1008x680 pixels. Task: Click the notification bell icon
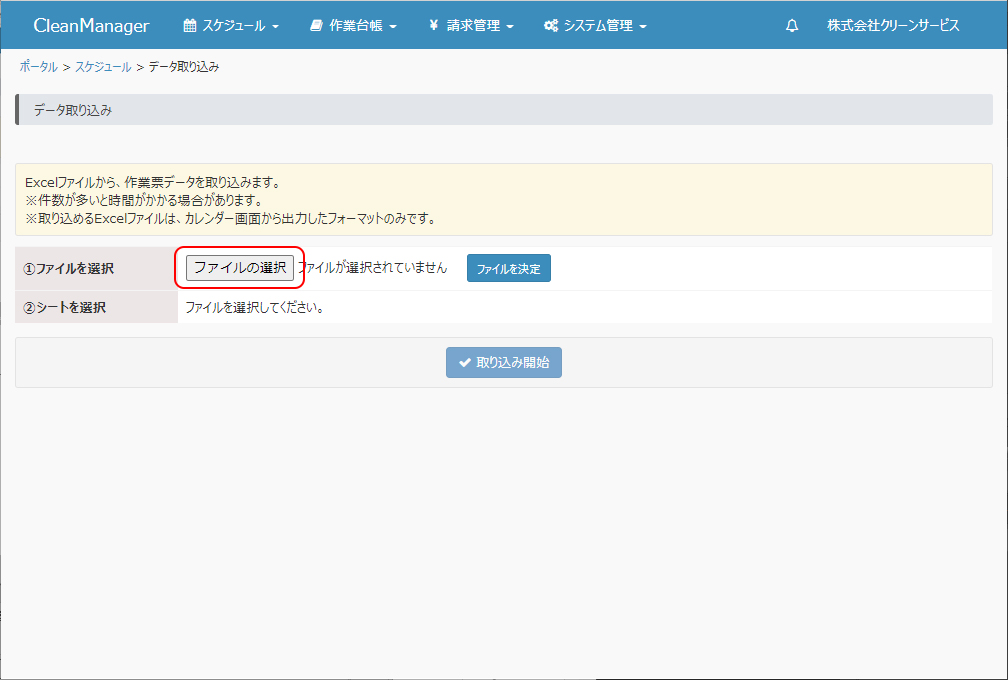(792, 26)
